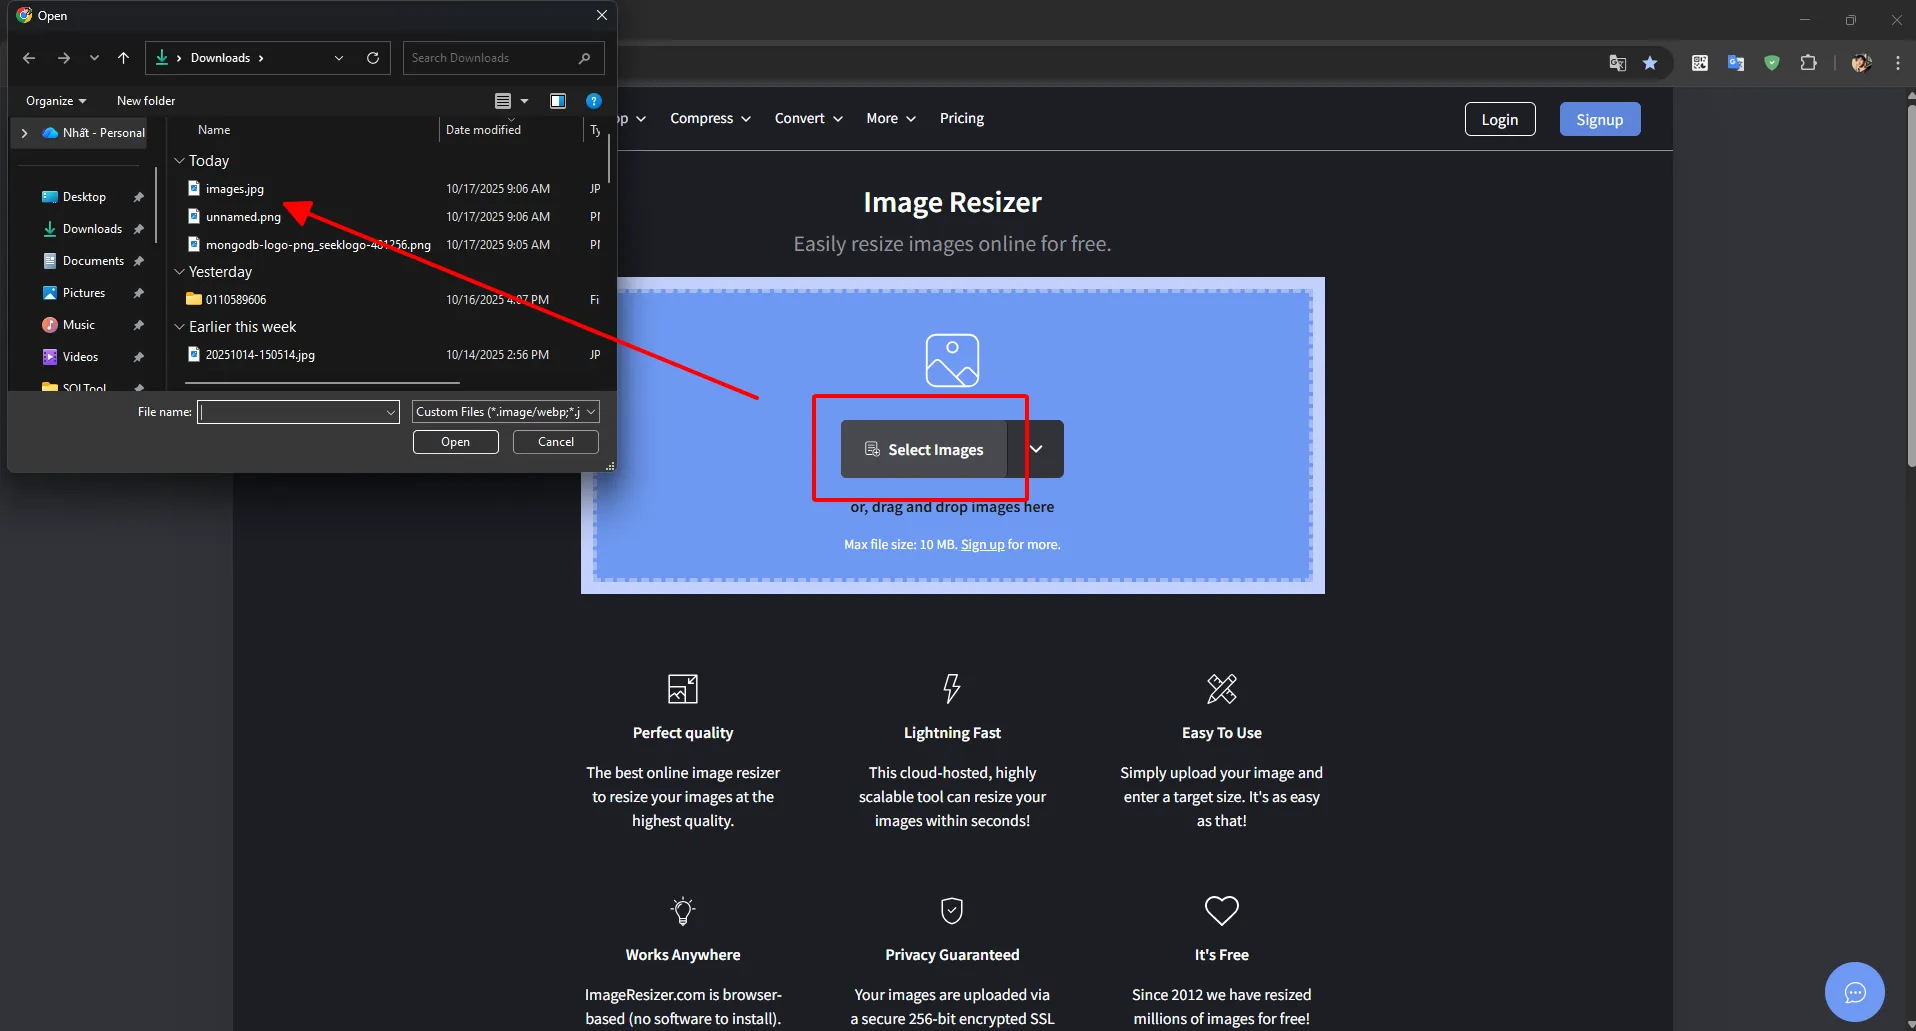Click the Signup button

coord(1600,119)
